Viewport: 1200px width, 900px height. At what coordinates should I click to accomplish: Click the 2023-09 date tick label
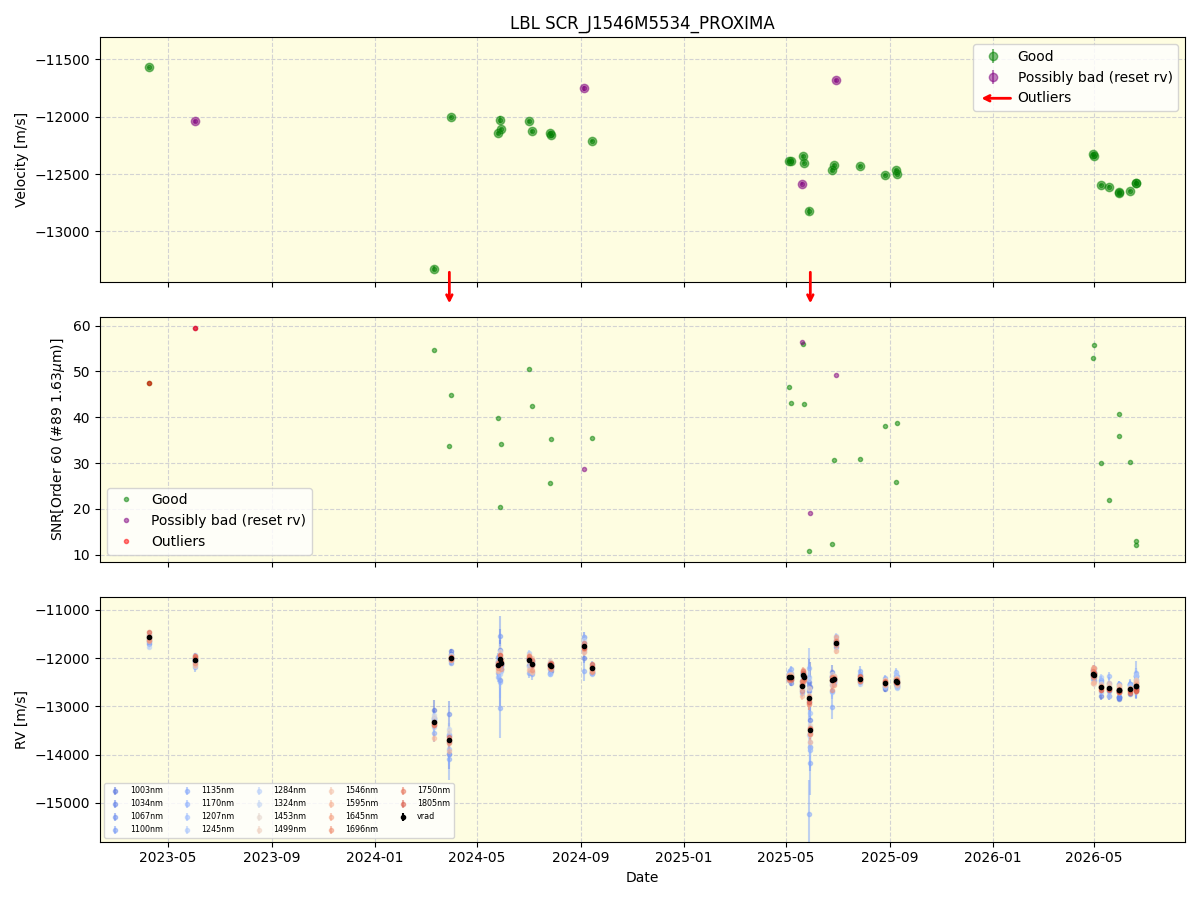click(272, 856)
